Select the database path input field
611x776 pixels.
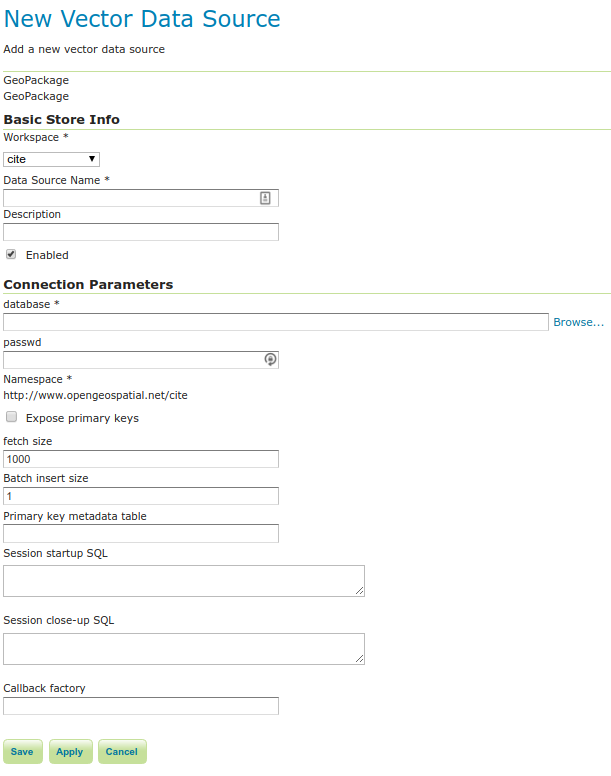(x=275, y=322)
